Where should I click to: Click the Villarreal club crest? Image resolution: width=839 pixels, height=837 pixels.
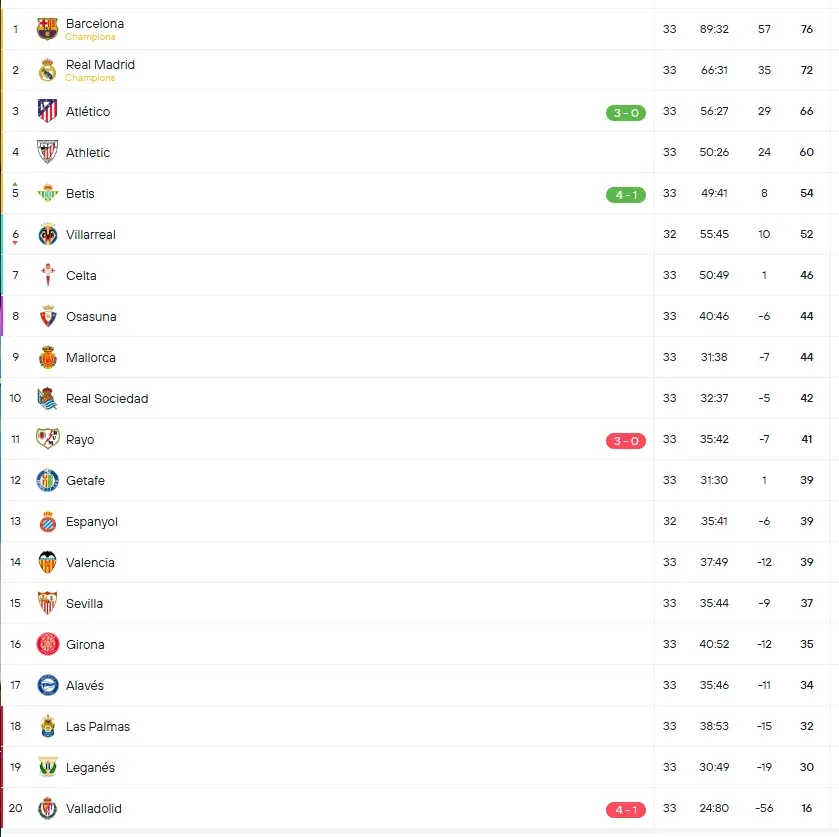coord(47,234)
